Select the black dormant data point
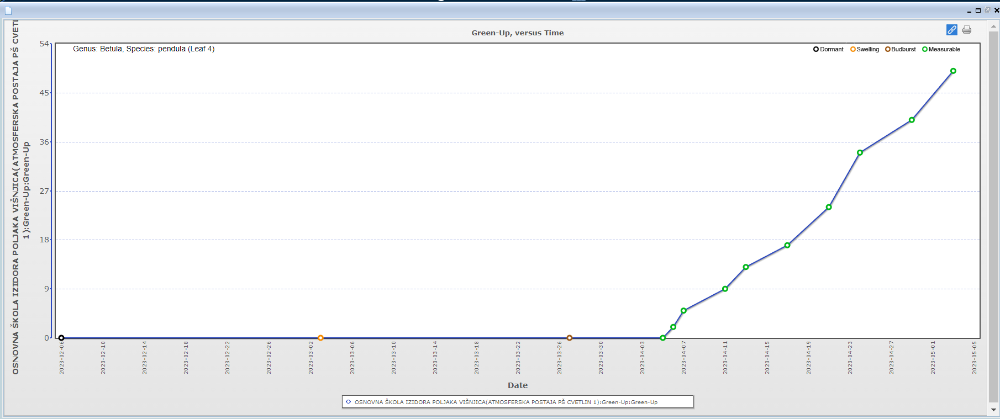Viewport: 1000px width, 419px height. pyautogui.click(x=61, y=338)
